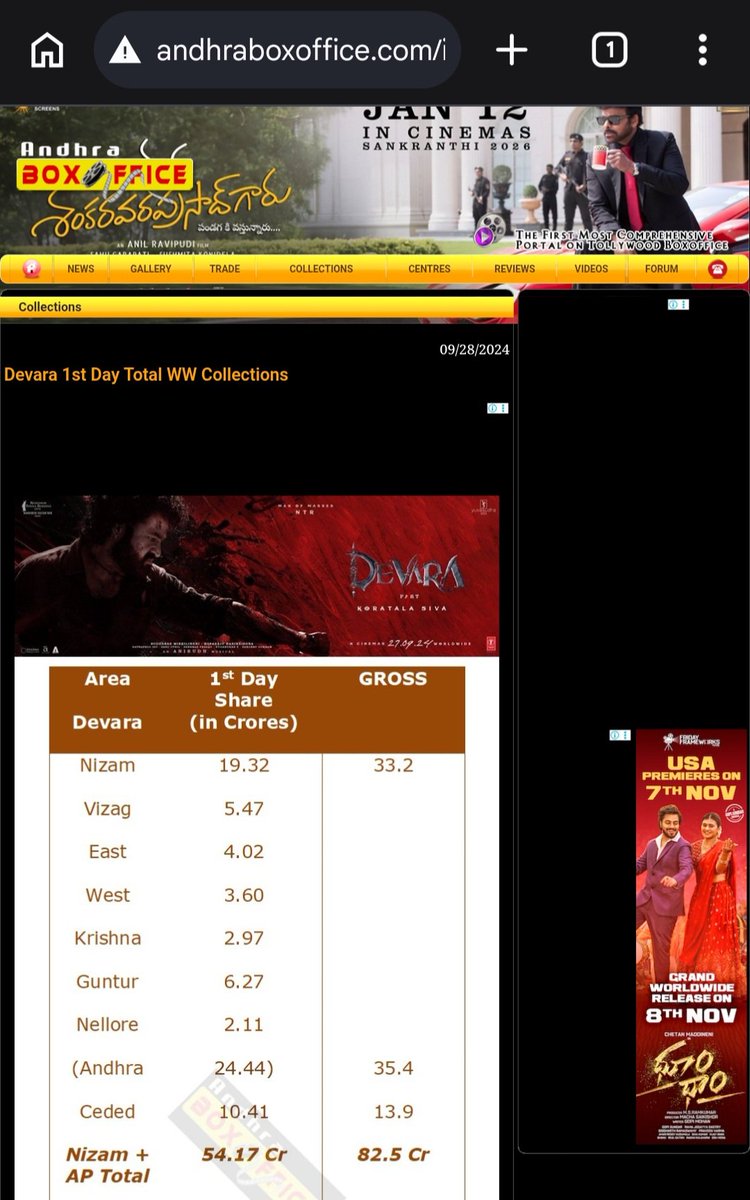750x1200 pixels.
Task: Select Krishna share value 2.97
Action: point(244,938)
